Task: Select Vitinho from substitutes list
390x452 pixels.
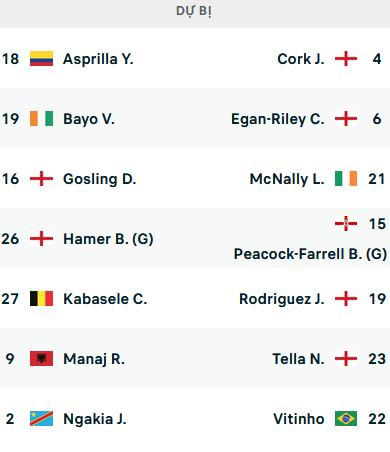Action: (299, 419)
